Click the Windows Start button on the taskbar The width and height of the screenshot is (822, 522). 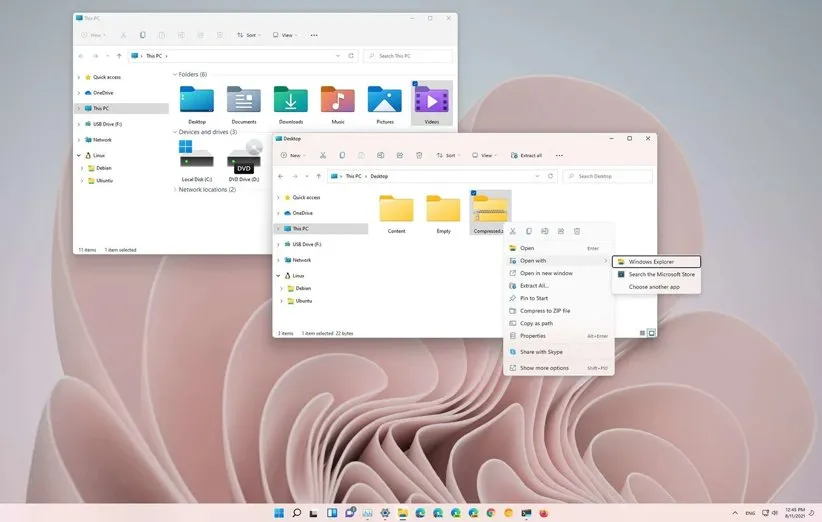(279, 512)
